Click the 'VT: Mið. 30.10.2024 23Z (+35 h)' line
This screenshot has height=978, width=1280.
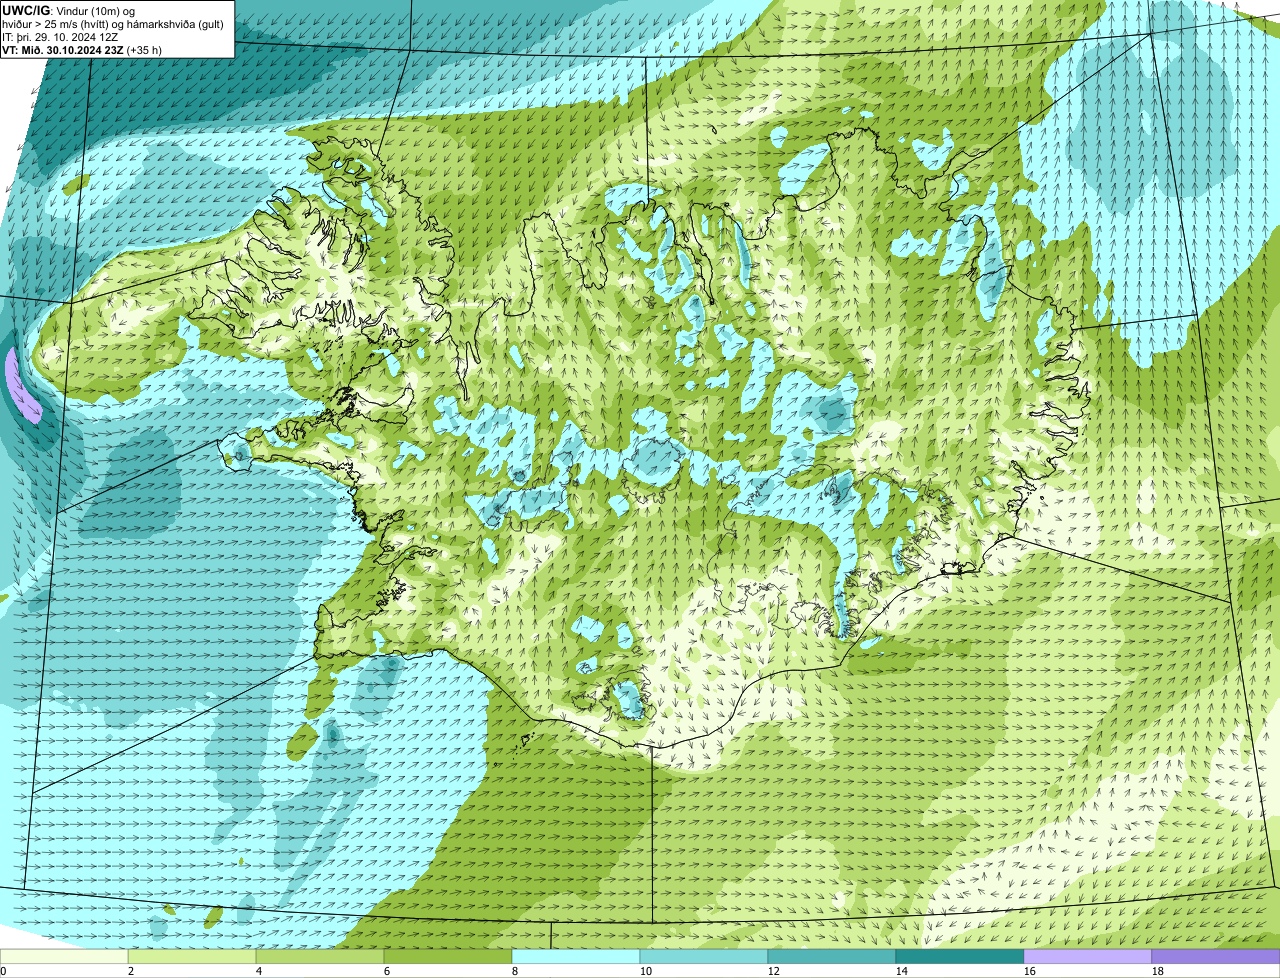click(x=82, y=50)
